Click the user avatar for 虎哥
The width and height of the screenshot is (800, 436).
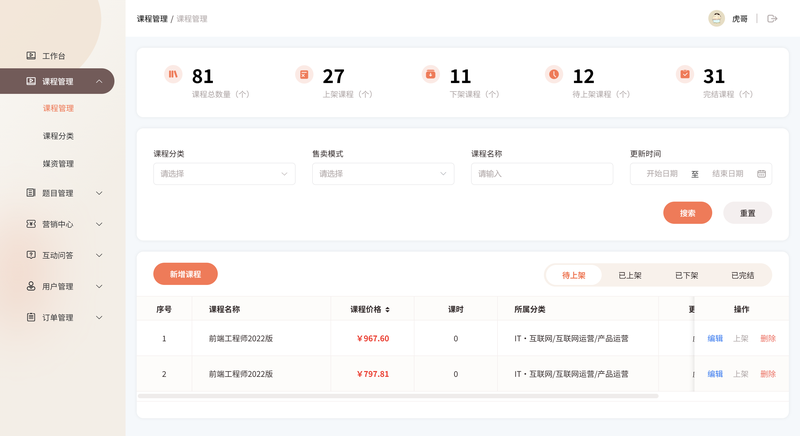tap(716, 19)
